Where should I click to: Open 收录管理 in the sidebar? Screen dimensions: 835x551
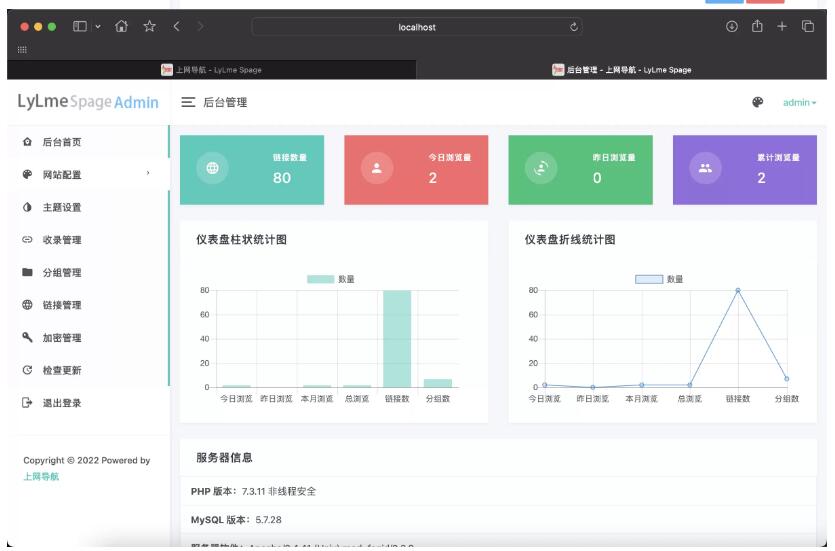[x=88, y=240]
